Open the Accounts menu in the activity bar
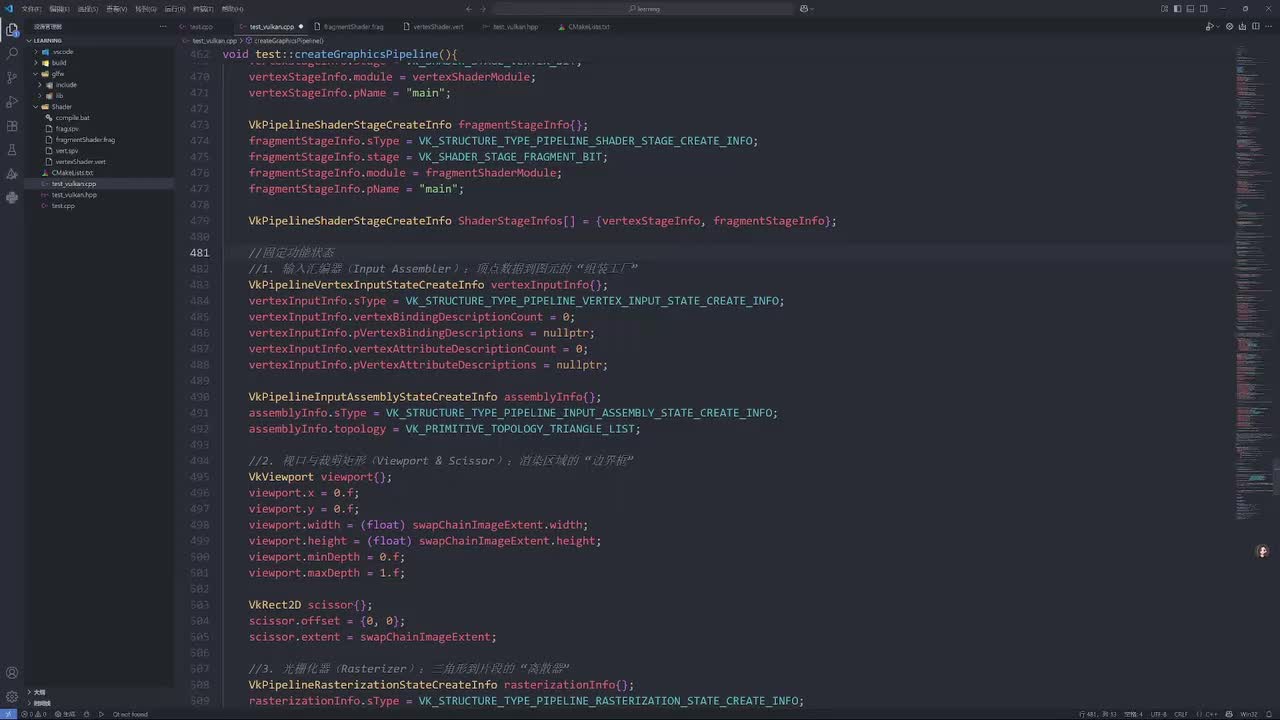This screenshot has height=720, width=1280. pyautogui.click(x=12, y=672)
